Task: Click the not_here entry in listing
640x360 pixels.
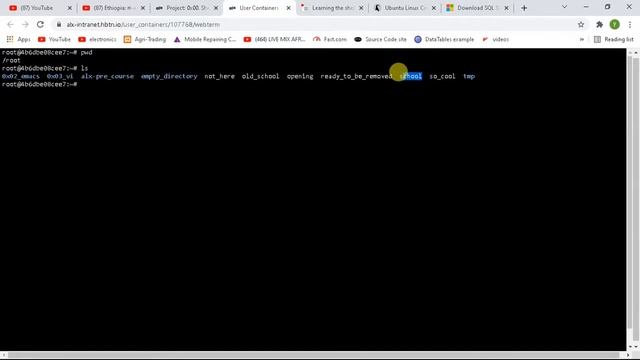Action: coord(220,76)
